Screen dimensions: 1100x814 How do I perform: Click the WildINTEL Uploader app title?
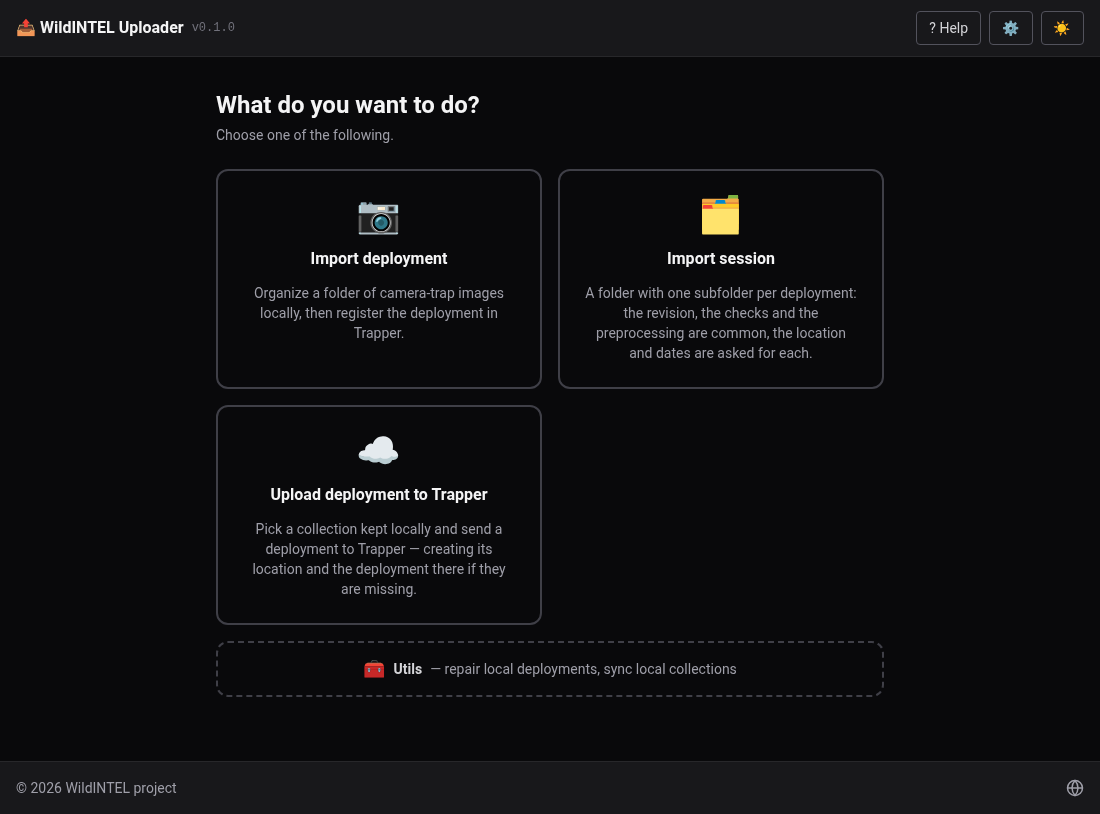(x=112, y=27)
